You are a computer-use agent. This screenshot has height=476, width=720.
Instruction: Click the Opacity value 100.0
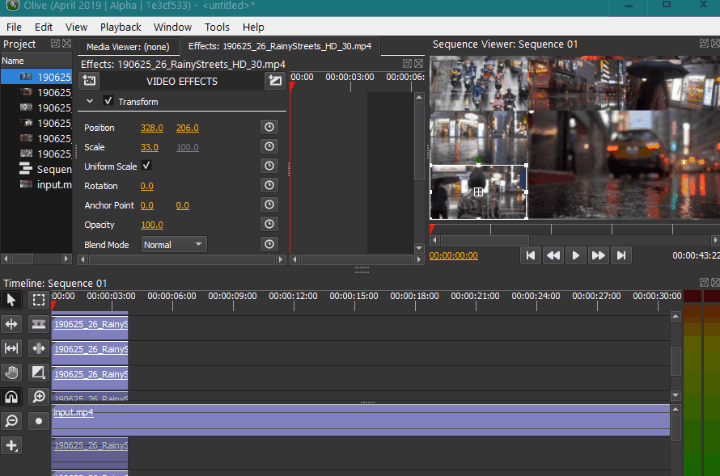click(152, 225)
